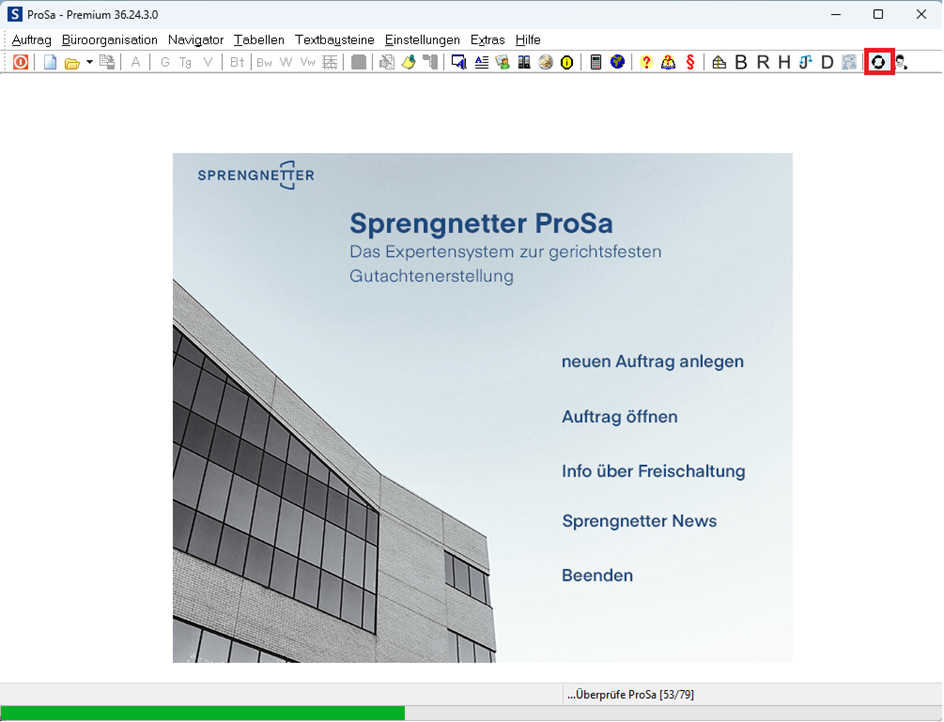Click the B letter toolbar button
Viewport: 944px width, 722px height.
point(741,62)
